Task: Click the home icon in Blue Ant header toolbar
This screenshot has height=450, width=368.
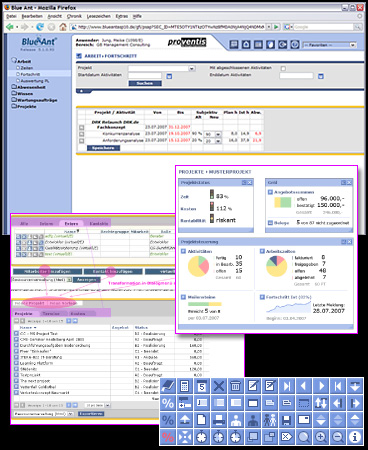Action: coord(246,44)
